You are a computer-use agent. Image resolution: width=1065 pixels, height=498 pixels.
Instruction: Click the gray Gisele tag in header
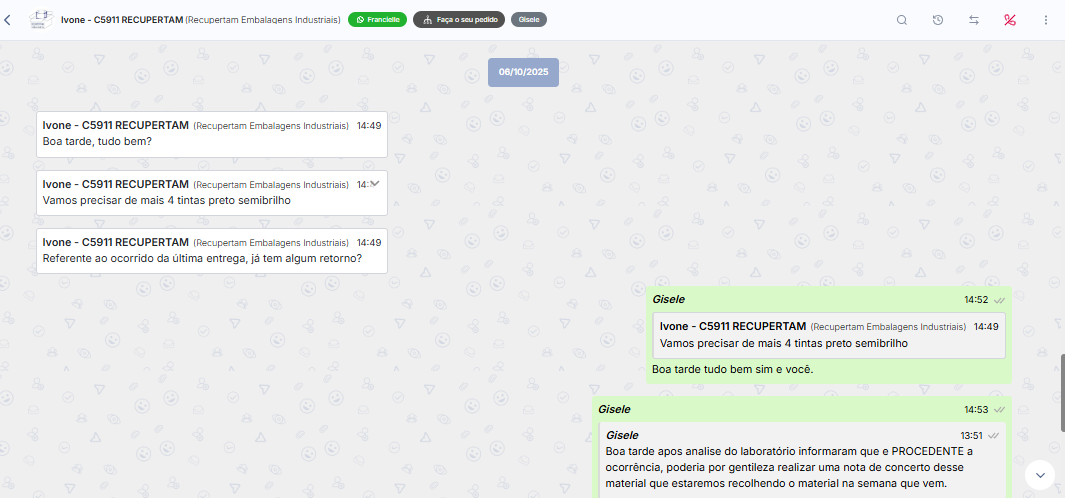point(528,20)
